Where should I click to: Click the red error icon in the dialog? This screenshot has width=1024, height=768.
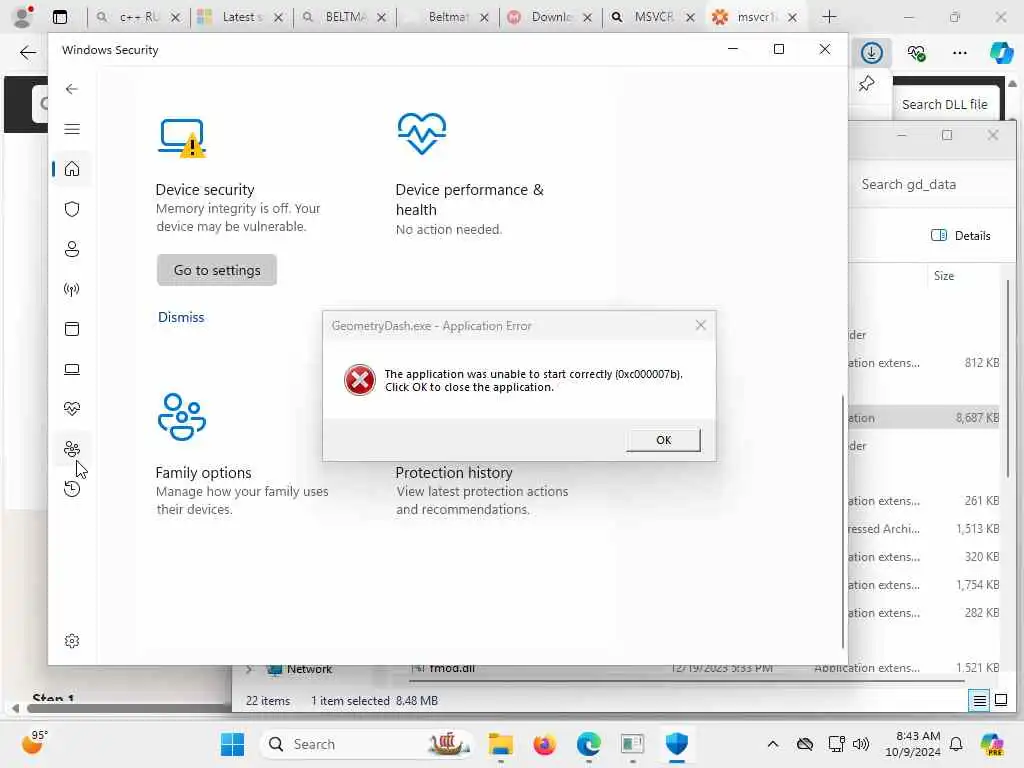(x=359, y=380)
